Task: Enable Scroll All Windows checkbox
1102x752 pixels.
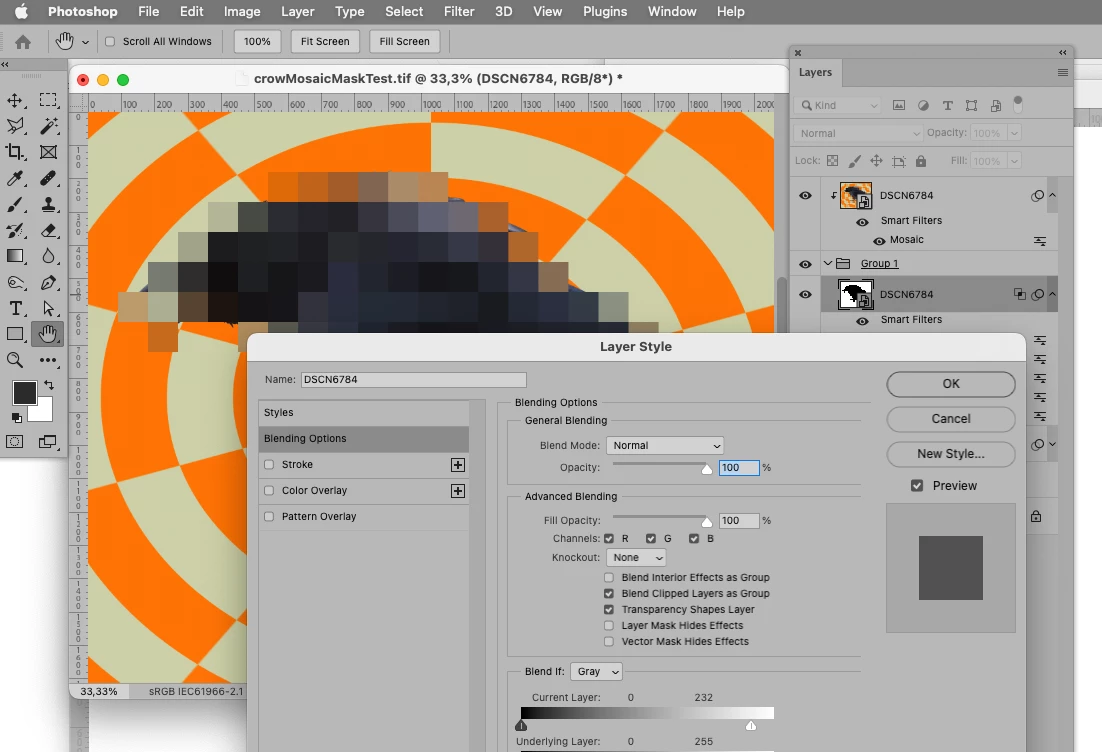Action: (110, 41)
